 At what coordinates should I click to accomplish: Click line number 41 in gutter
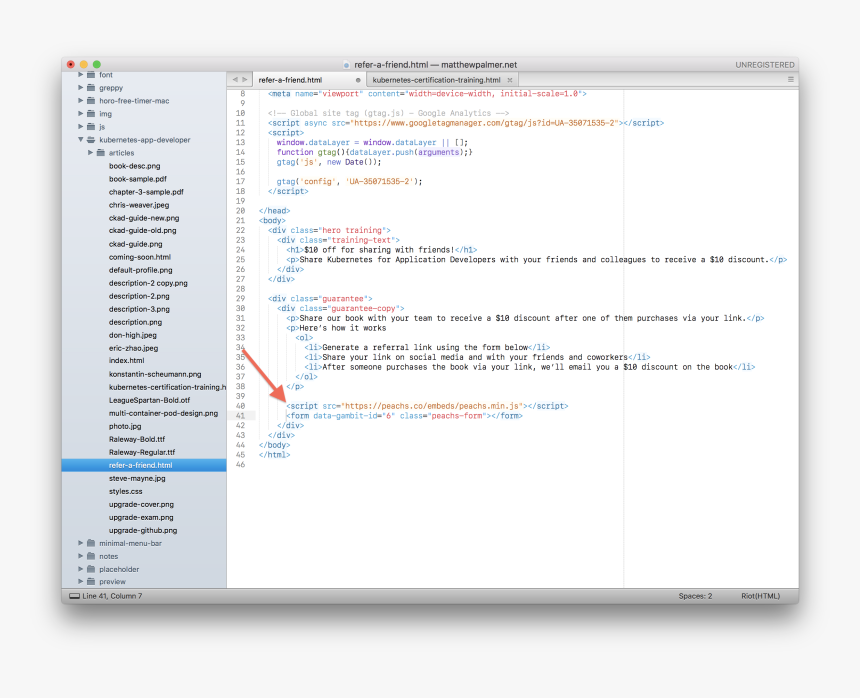click(x=240, y=416)
